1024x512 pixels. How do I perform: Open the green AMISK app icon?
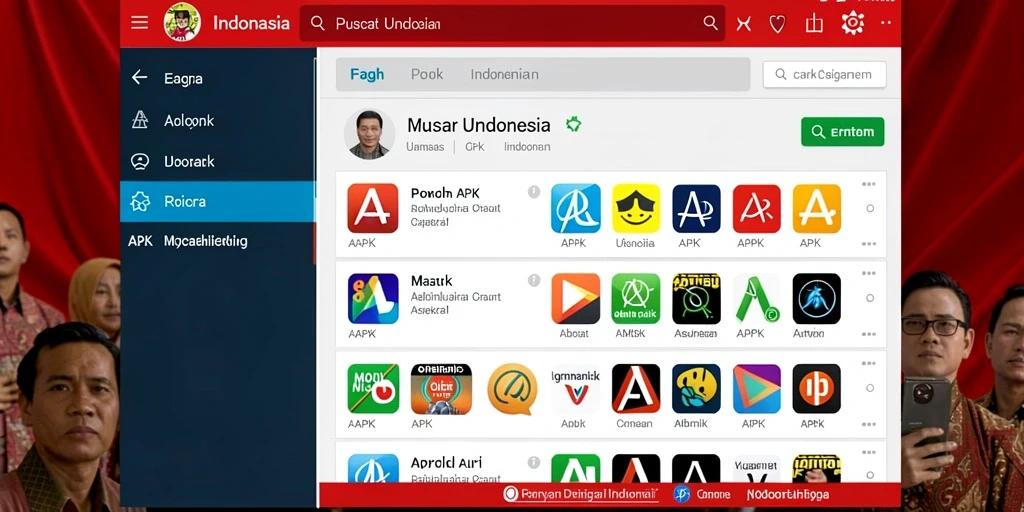pyautogui.click(x=636, y=298)
